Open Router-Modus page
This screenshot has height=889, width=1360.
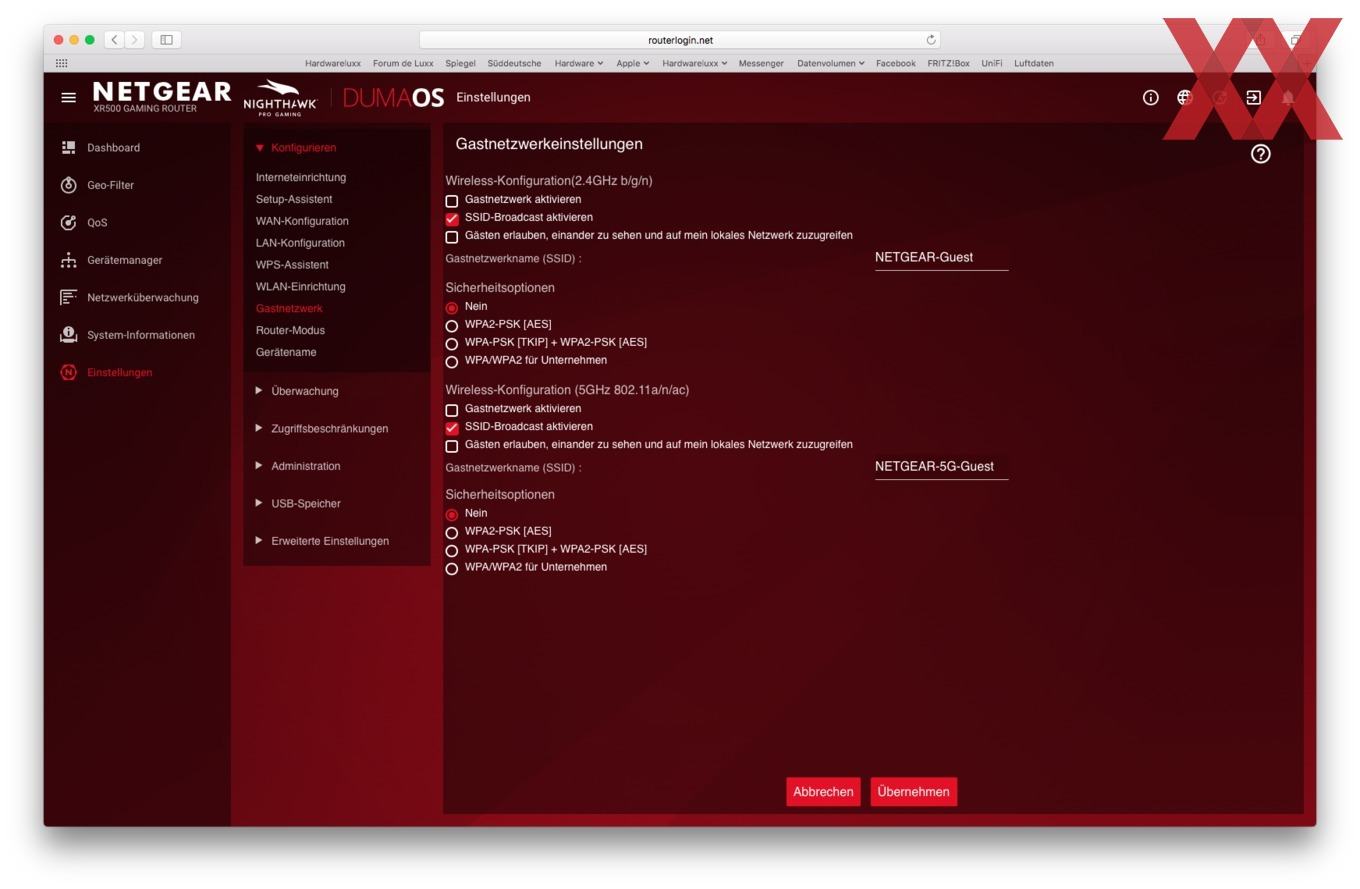click(x=290, y=330)
